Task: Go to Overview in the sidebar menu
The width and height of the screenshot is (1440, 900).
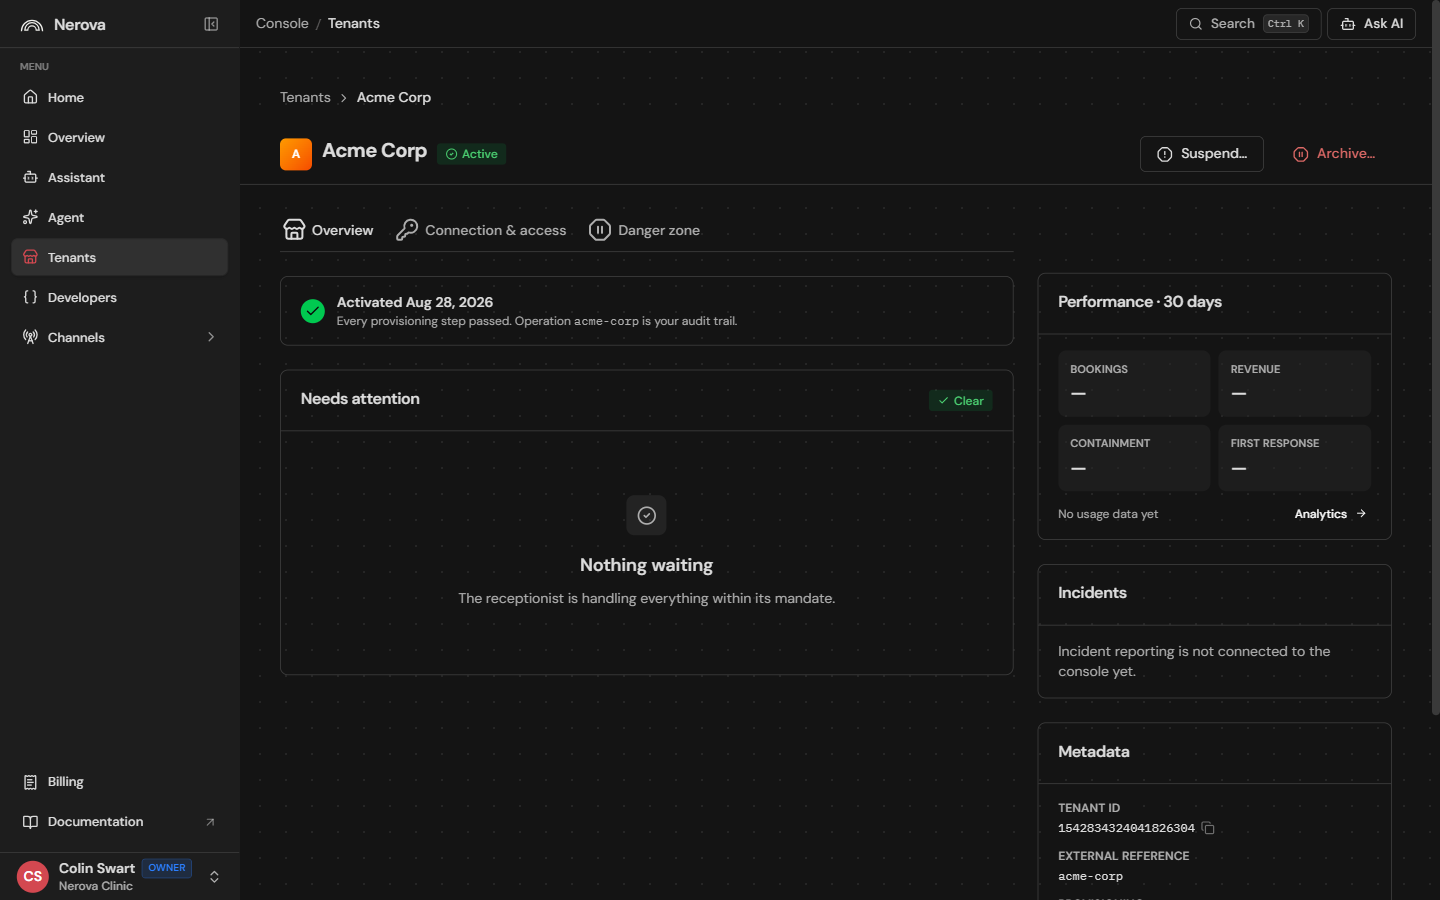Action: (119, 137)
